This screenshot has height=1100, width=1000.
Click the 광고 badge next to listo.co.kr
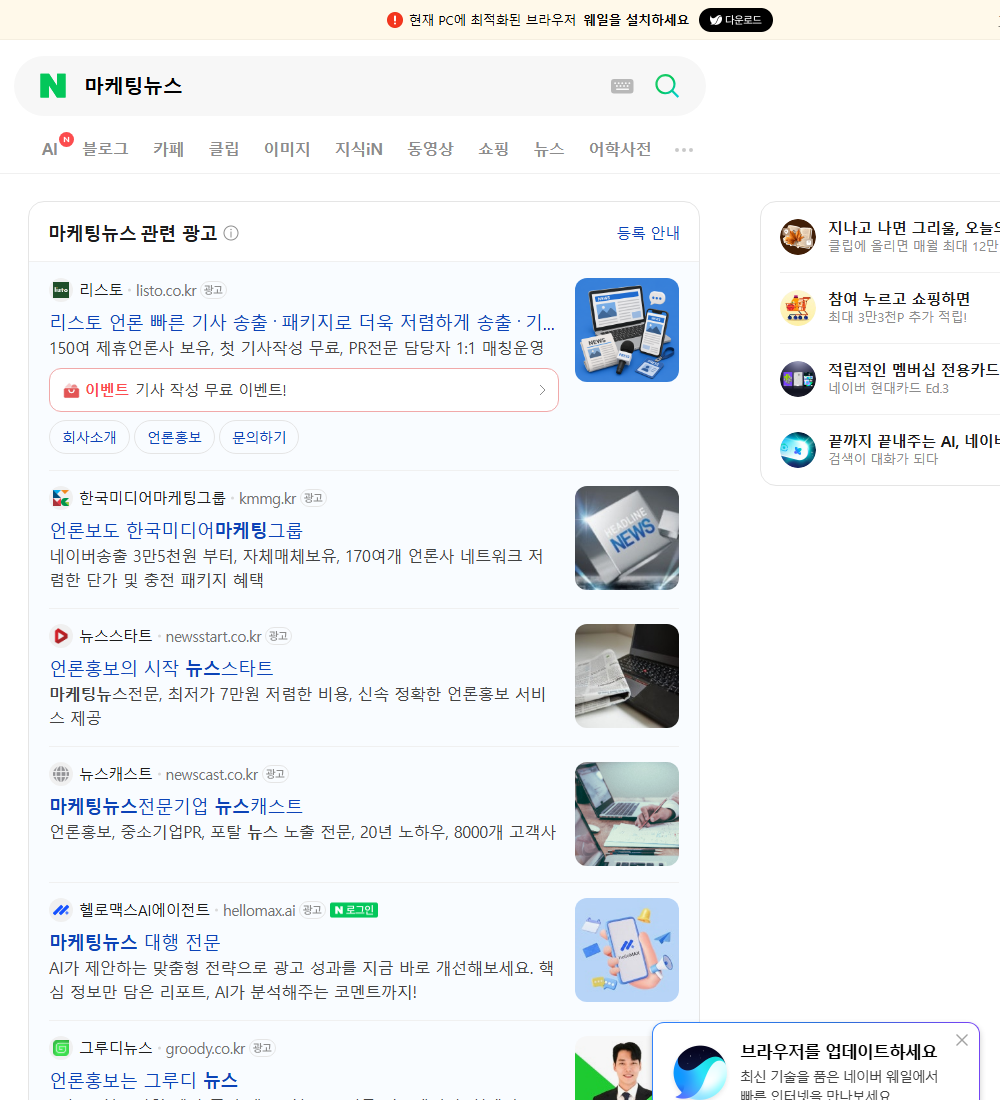[213, 290]
